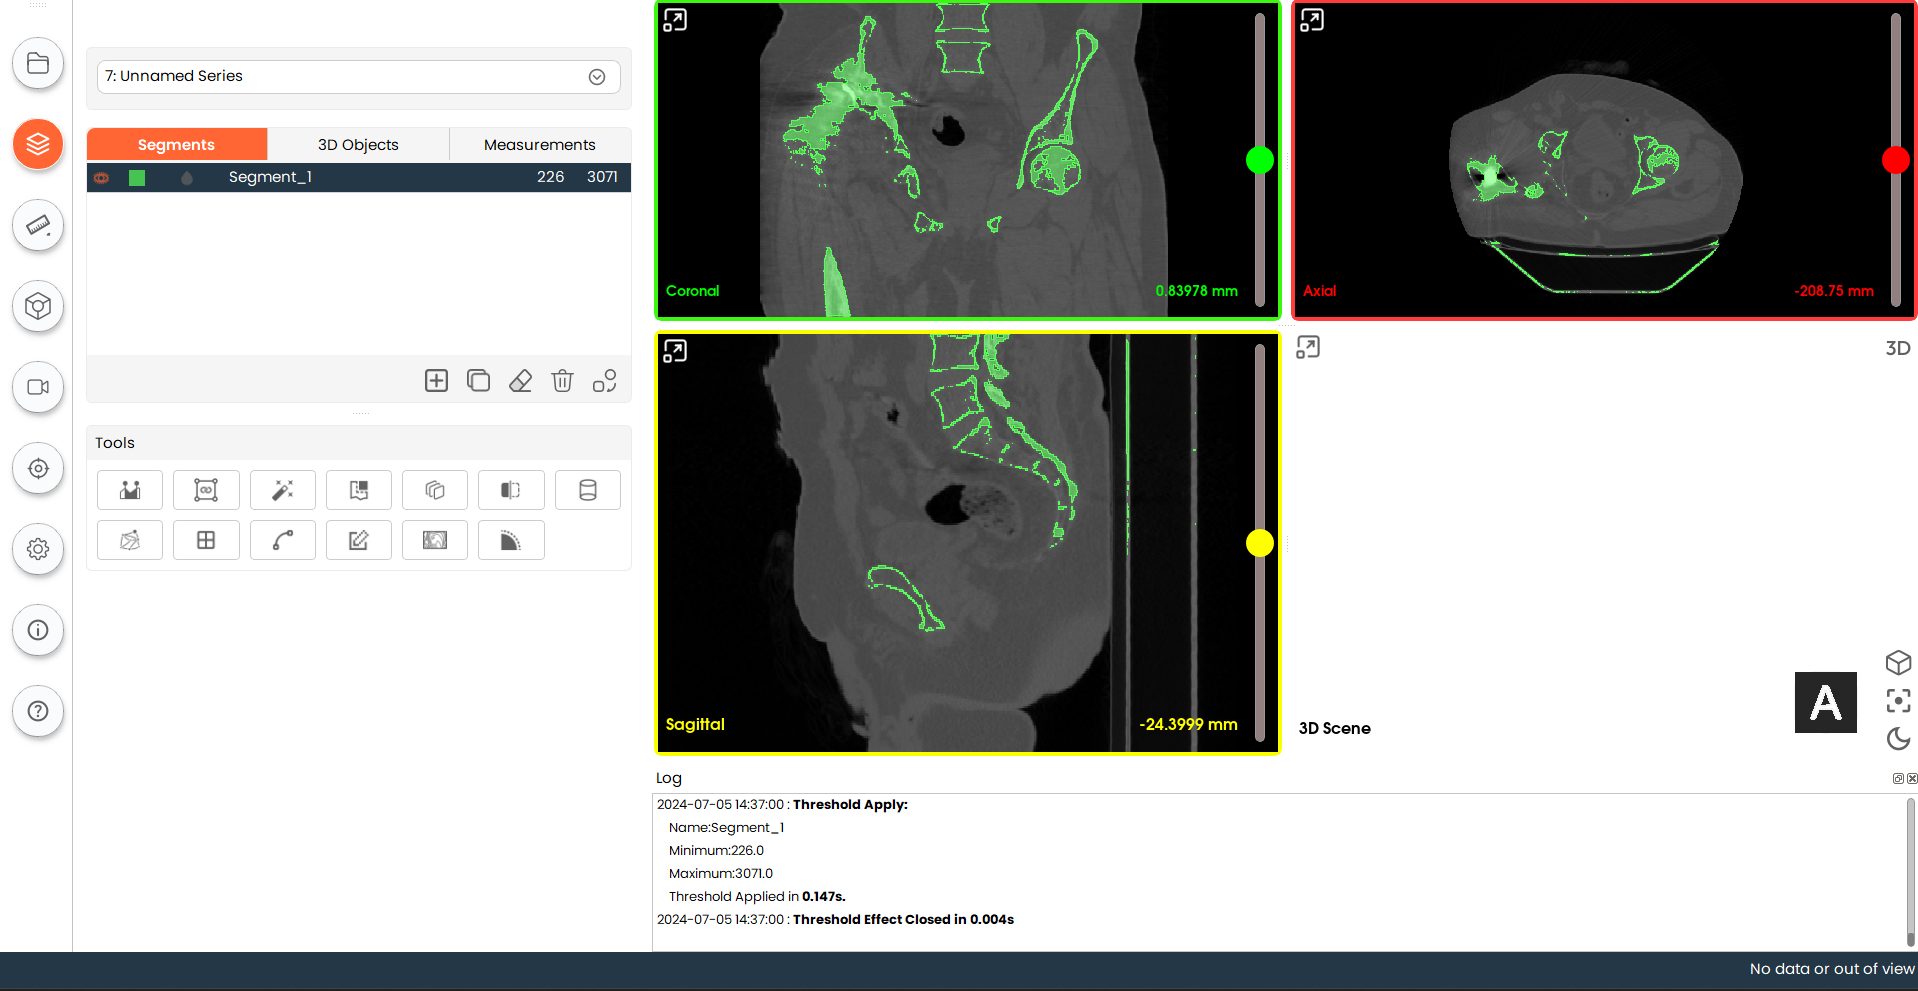
Task: Open the Measurements tab
Action: click(539, 145)
